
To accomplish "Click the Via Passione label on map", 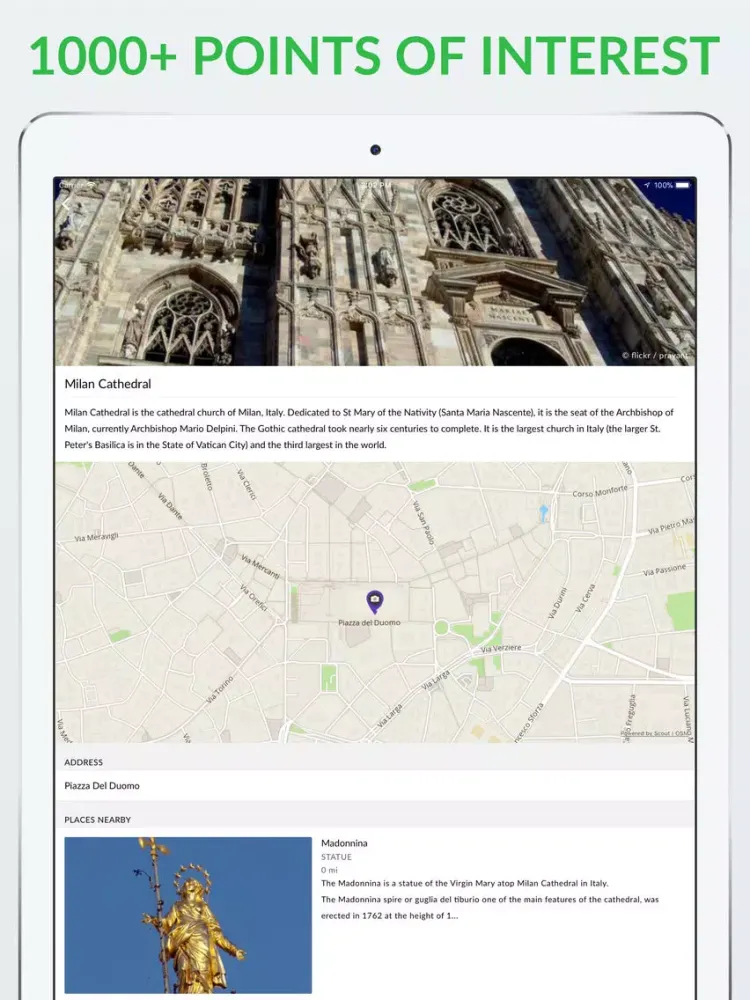I will click(x=665, y=569).
